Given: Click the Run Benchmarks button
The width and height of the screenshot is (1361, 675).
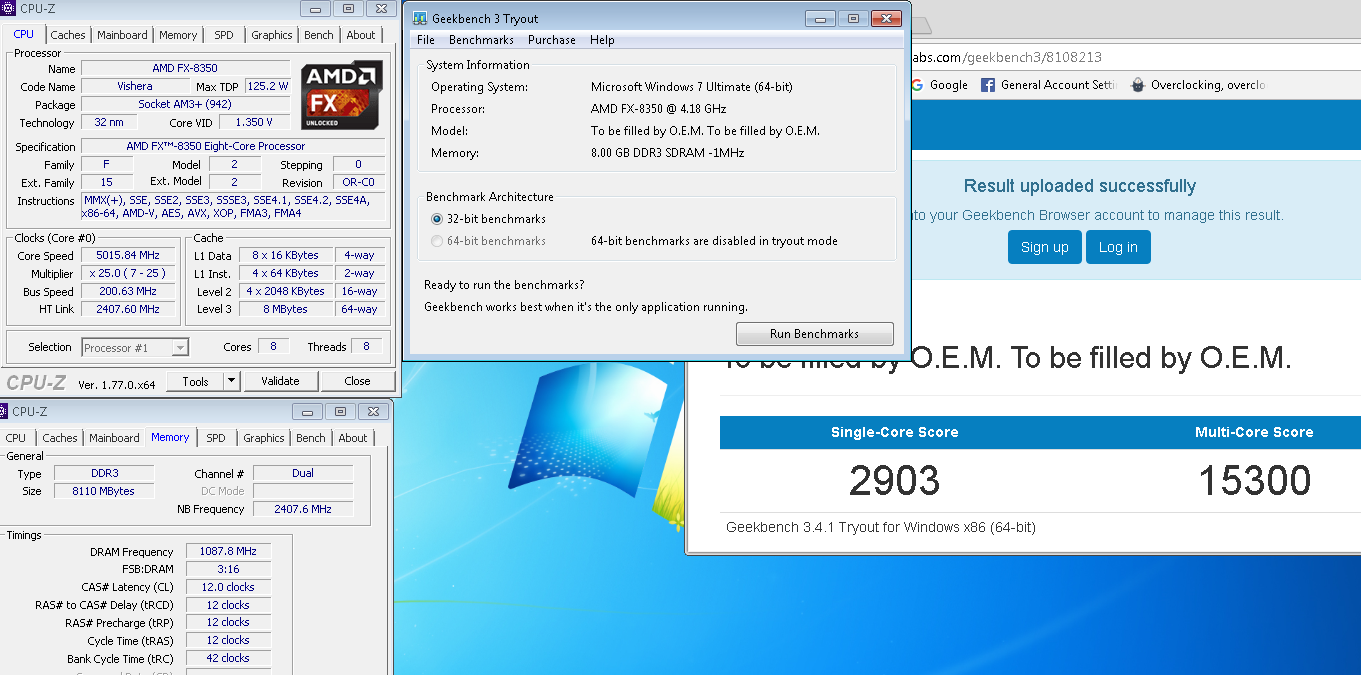Looking at the screenshot, I should pyautogui.click(x=814, y=334).
